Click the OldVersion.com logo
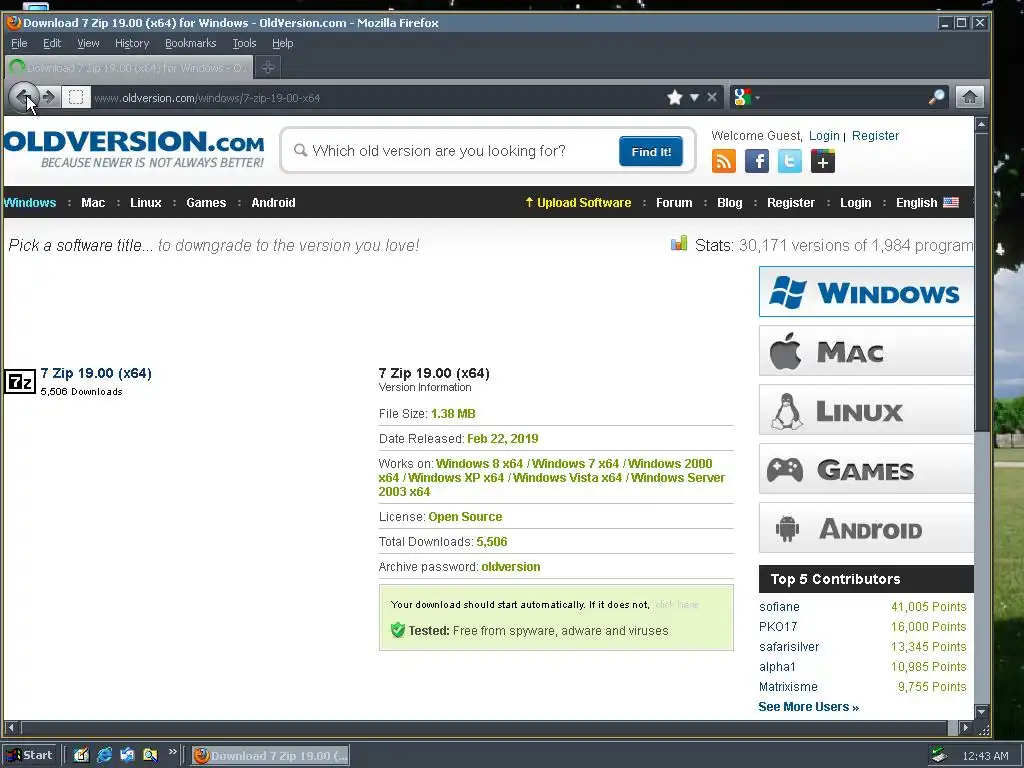Image resolution: width=1024 pixels, height=768 pixels. [133, 149]
